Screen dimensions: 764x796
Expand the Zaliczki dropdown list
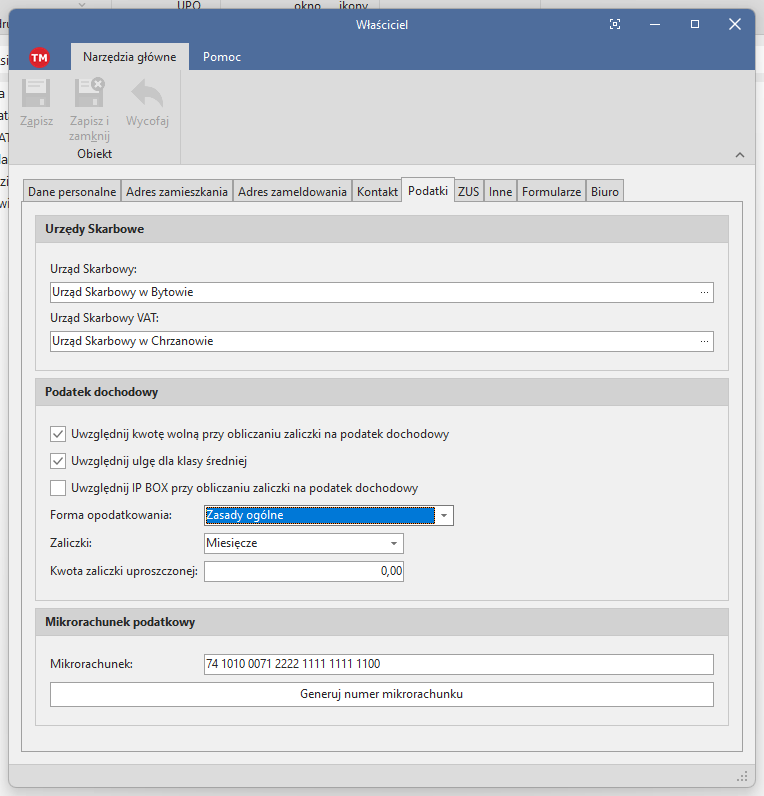[x=394, y=543]
